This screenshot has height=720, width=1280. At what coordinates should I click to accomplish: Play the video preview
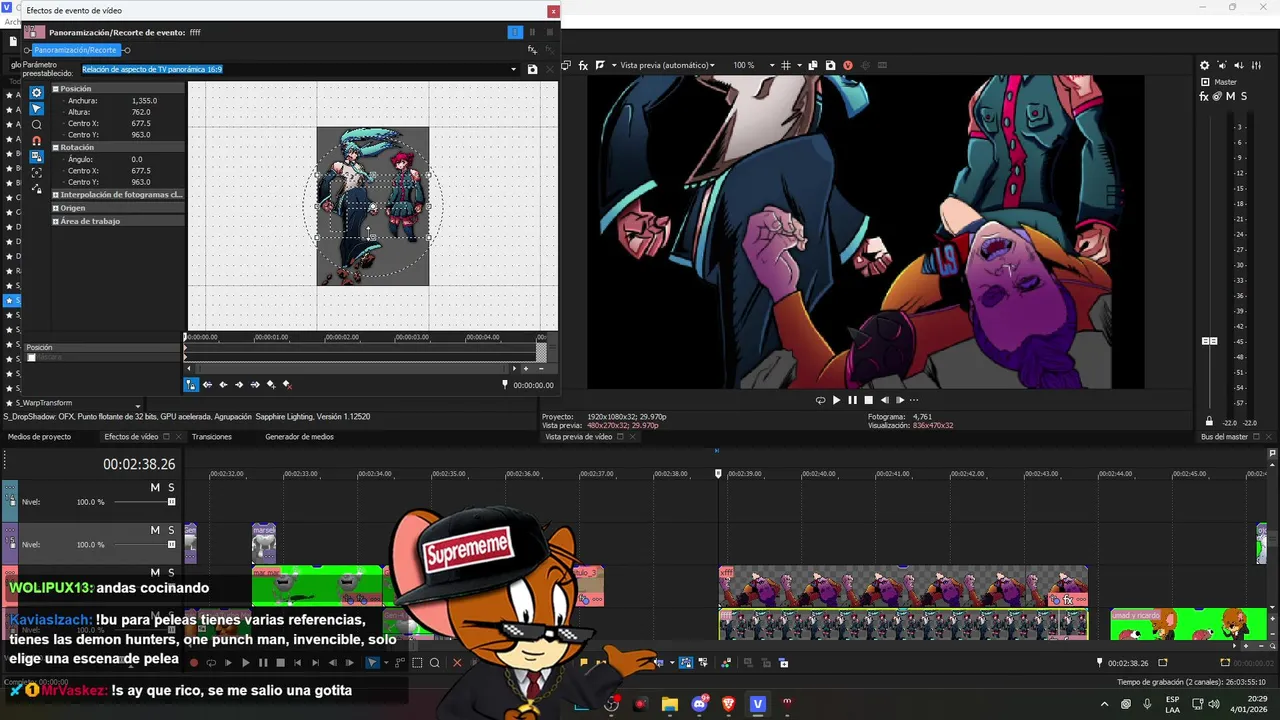[x=836, y=400]
